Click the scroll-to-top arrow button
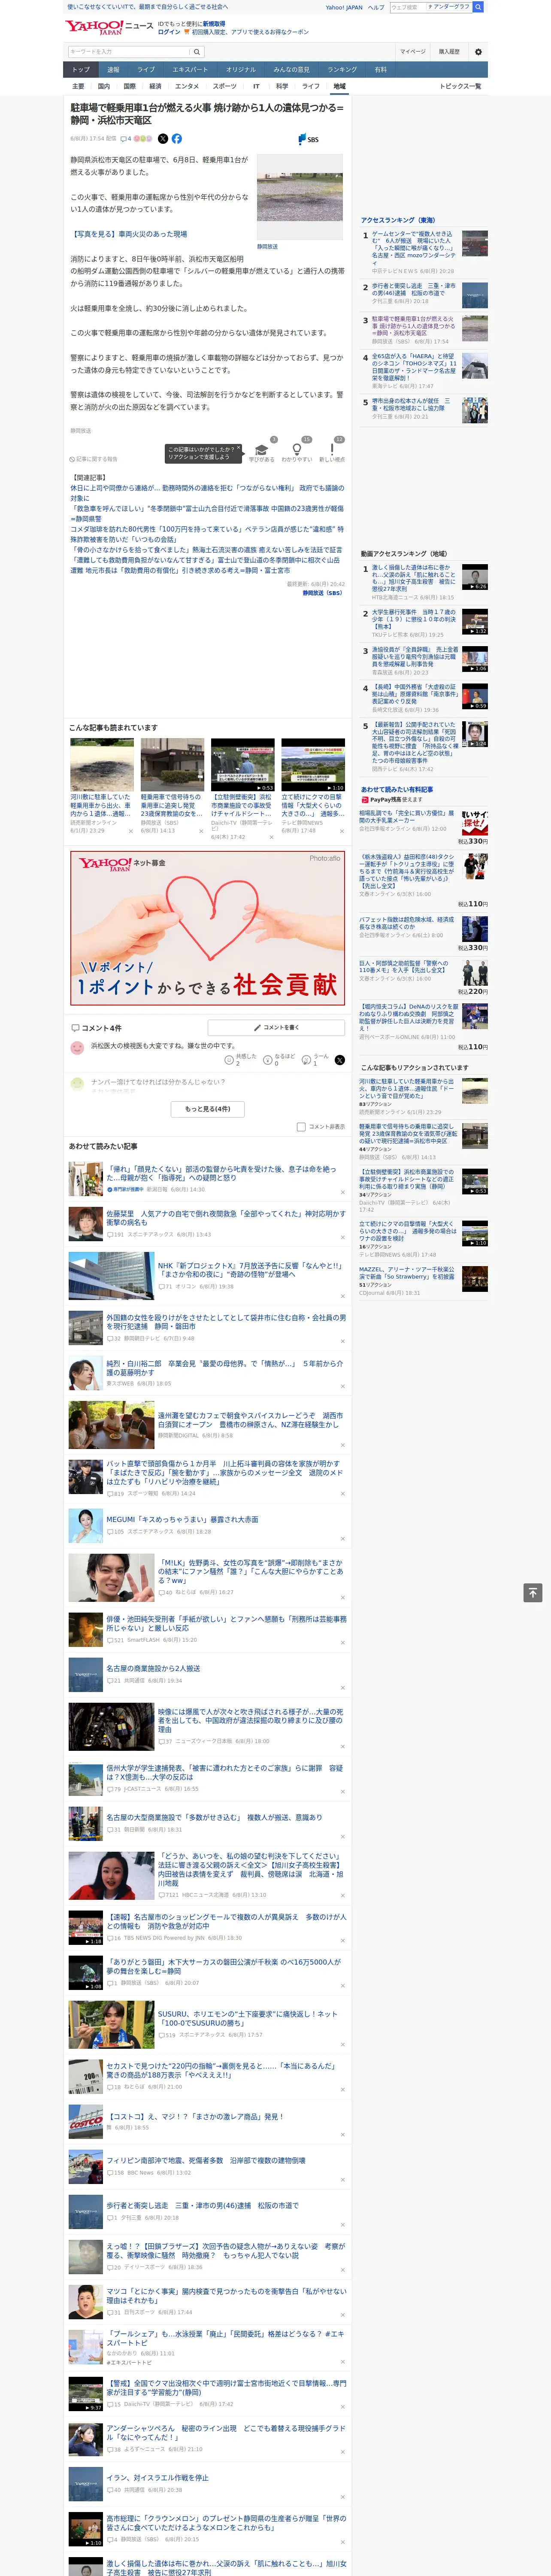The width and height of the screenshot is (551, 2576). point(533,1593)
